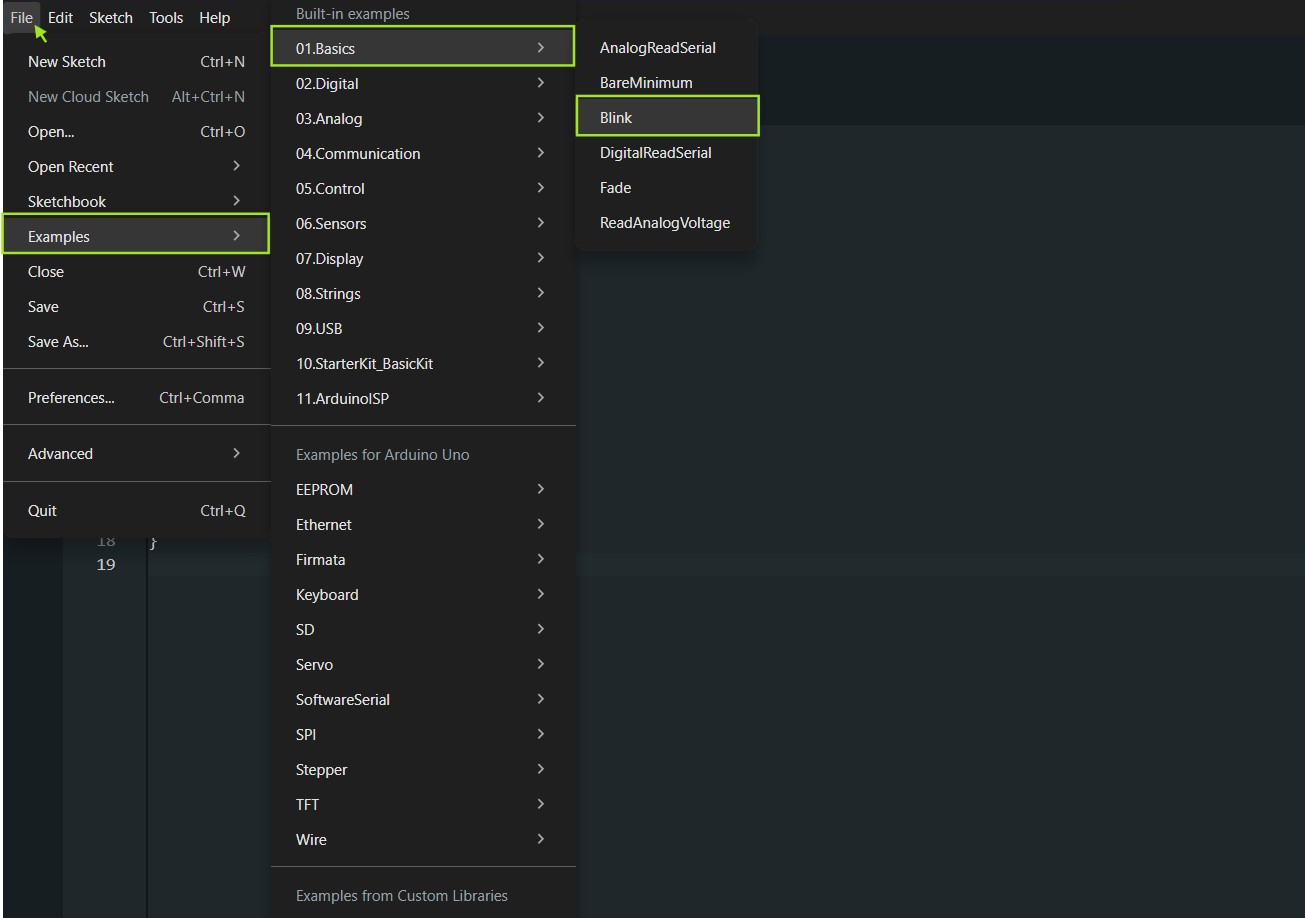Expand Keyboard library examples
The width and height of the screenshot is (1305, 918).
point(423,595)
